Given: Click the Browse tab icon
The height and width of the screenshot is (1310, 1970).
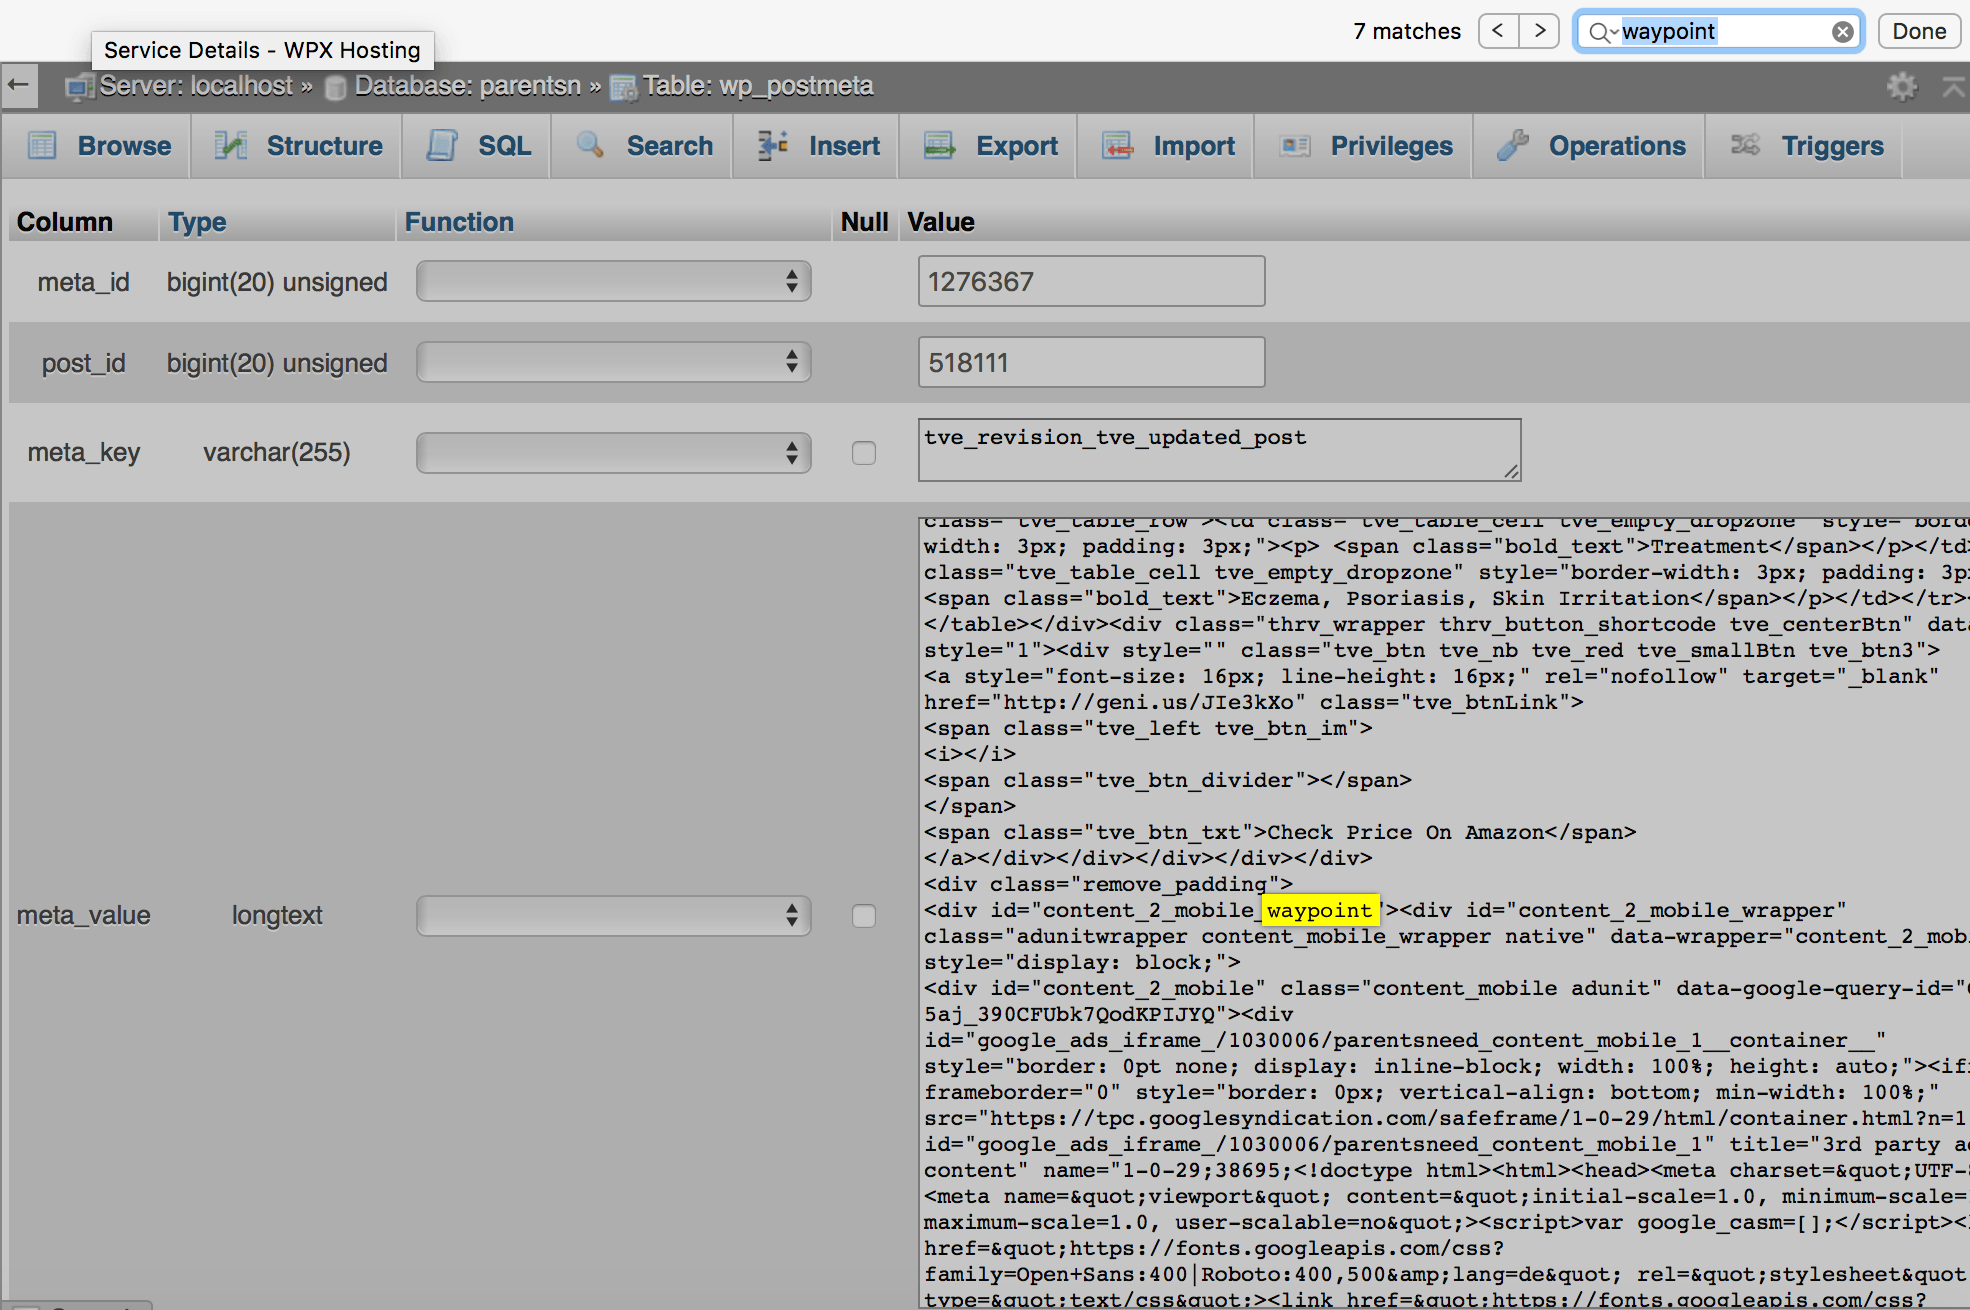Looking at the screenshot, I should [x=42, y=146].
